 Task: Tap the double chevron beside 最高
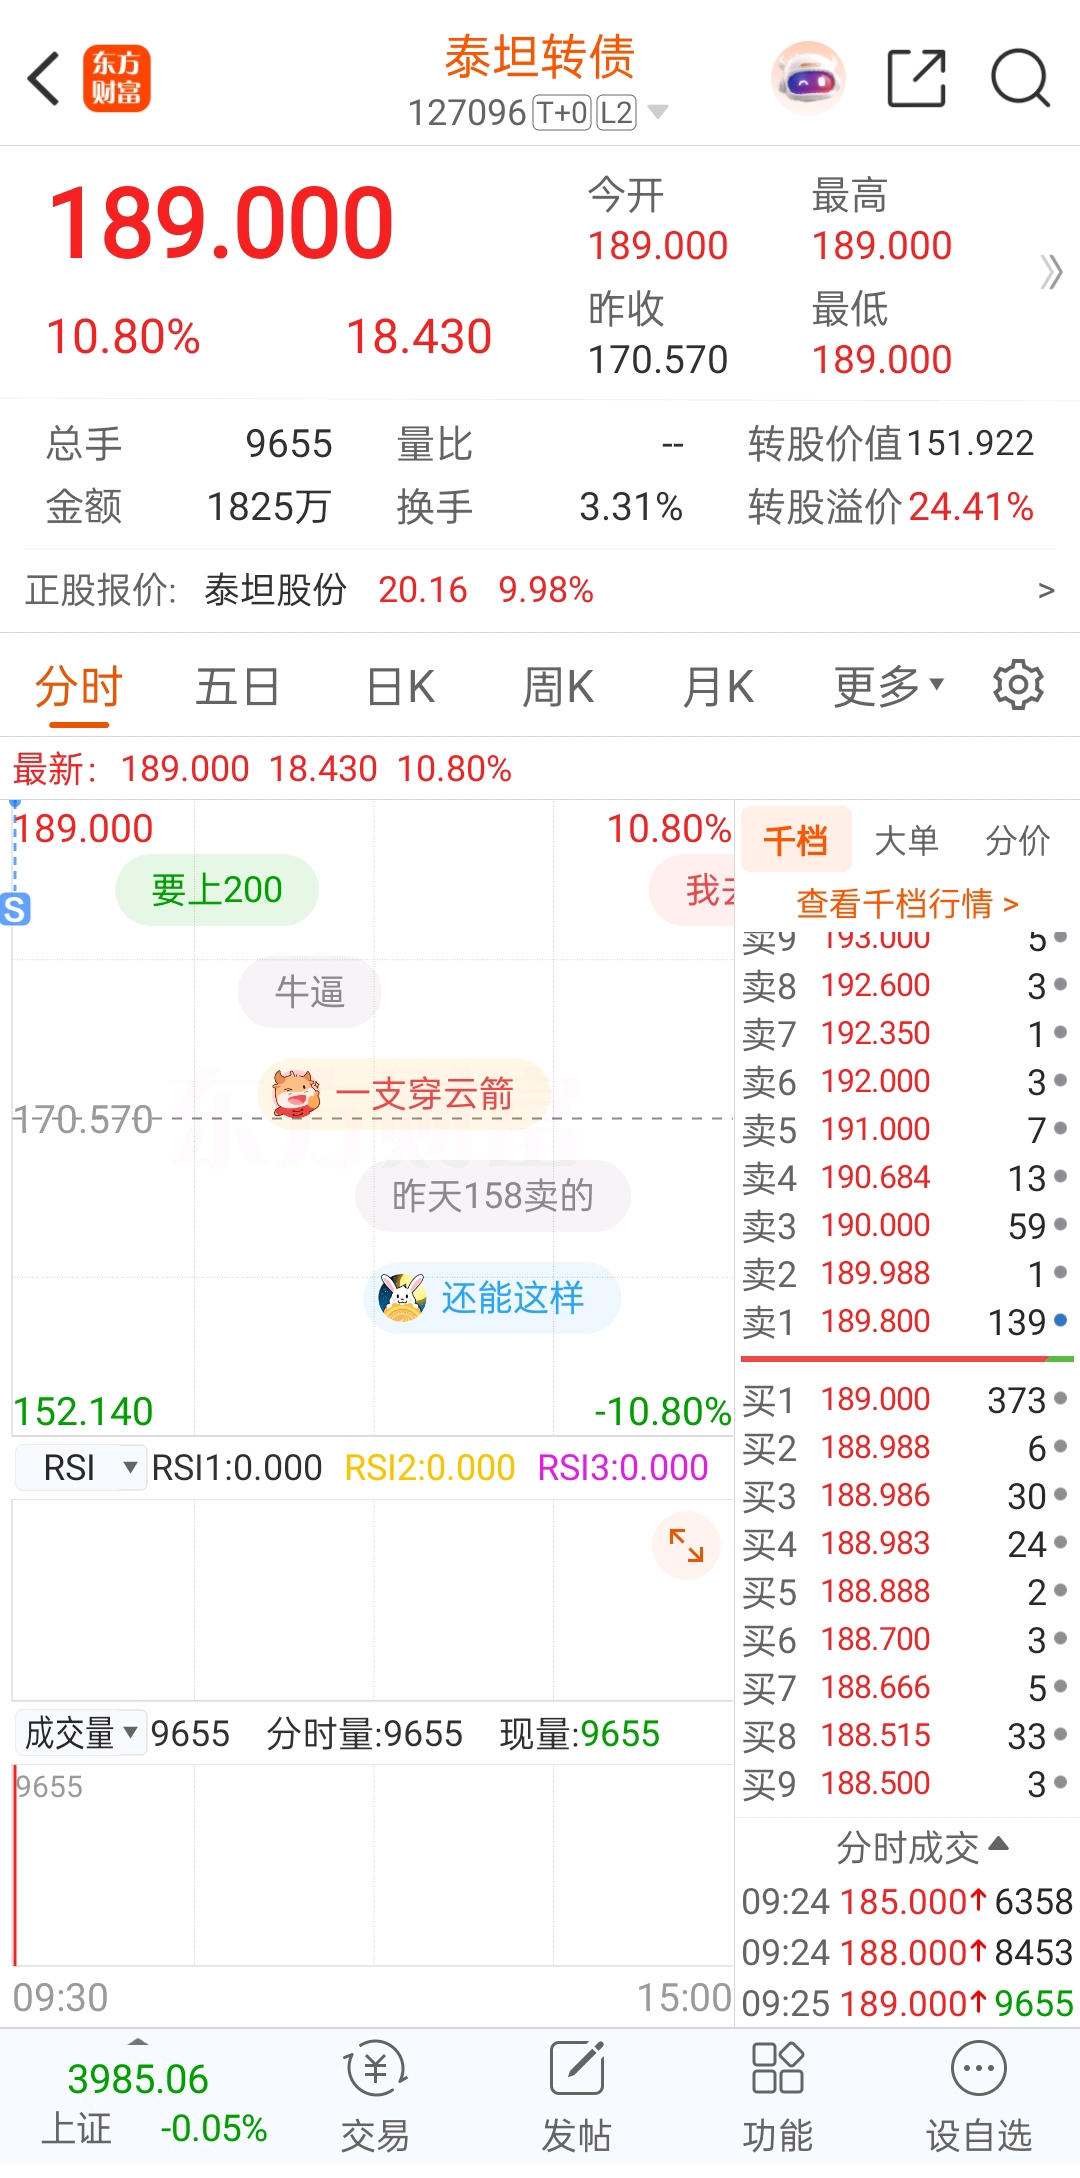pos(1051,271)
